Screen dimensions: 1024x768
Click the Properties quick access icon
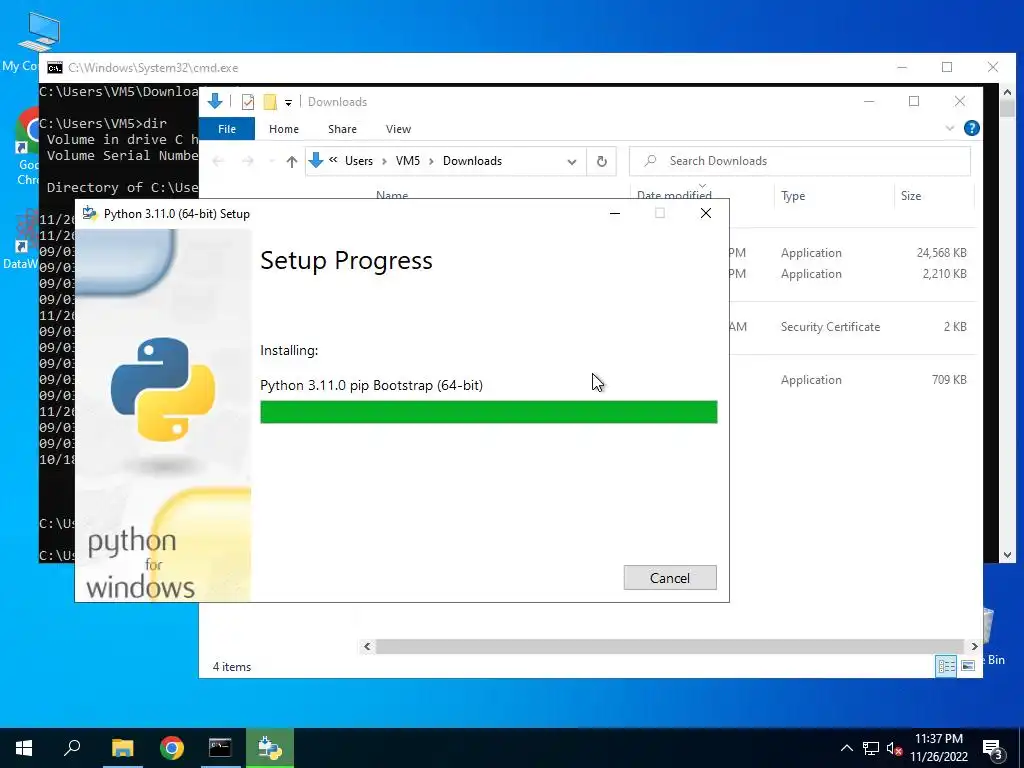pyautogui.click(x=248, y=102)
